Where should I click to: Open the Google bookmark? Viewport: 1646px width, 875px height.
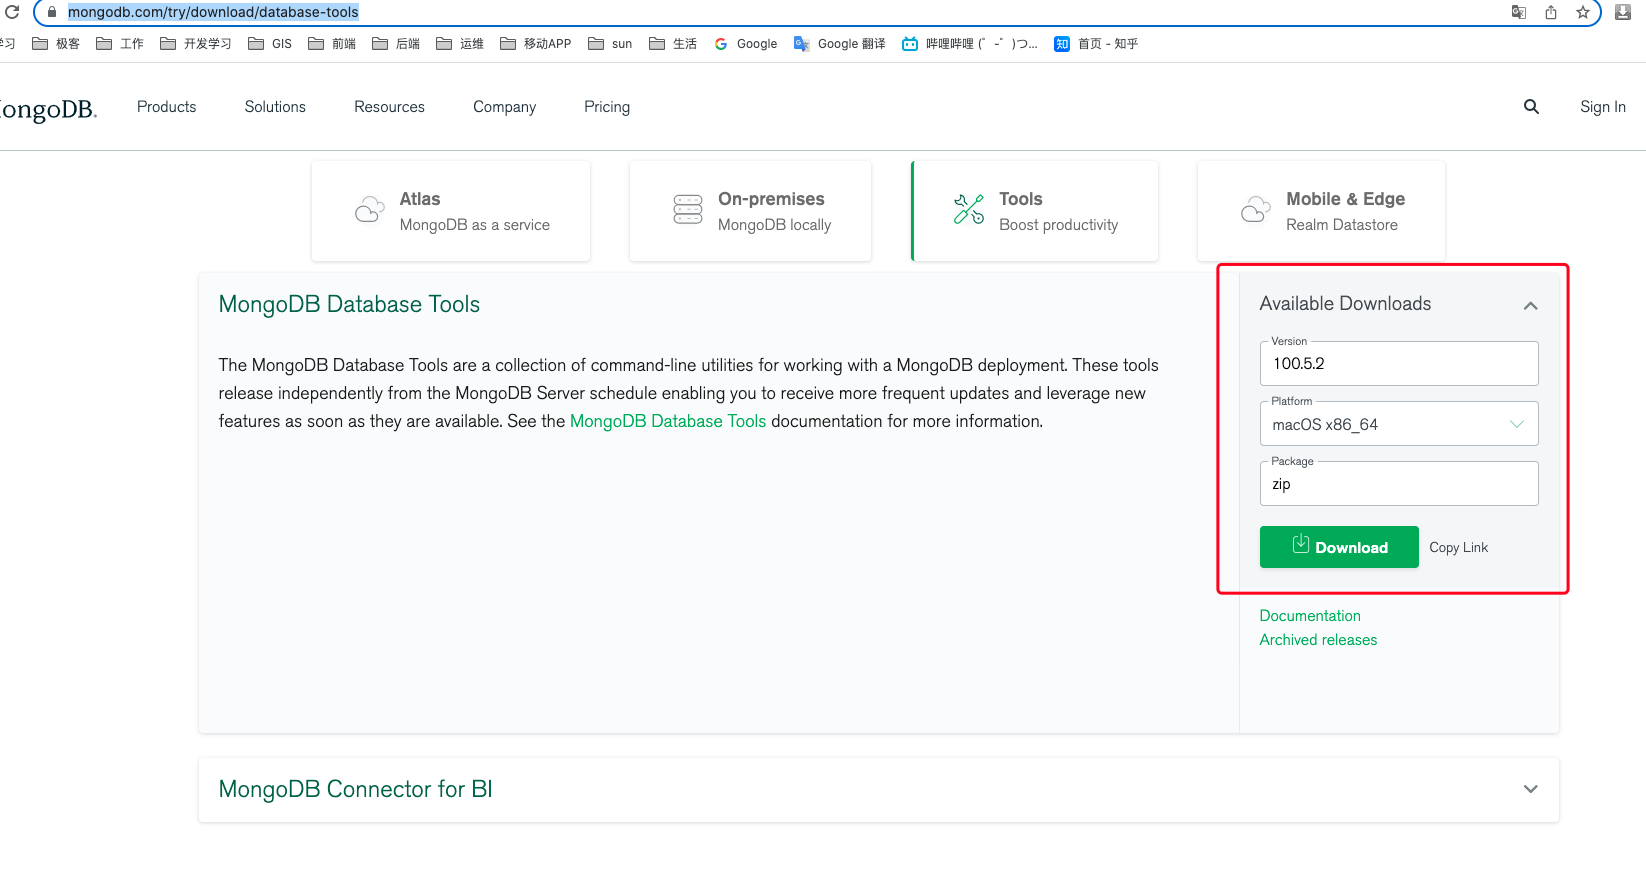point(746,44)
